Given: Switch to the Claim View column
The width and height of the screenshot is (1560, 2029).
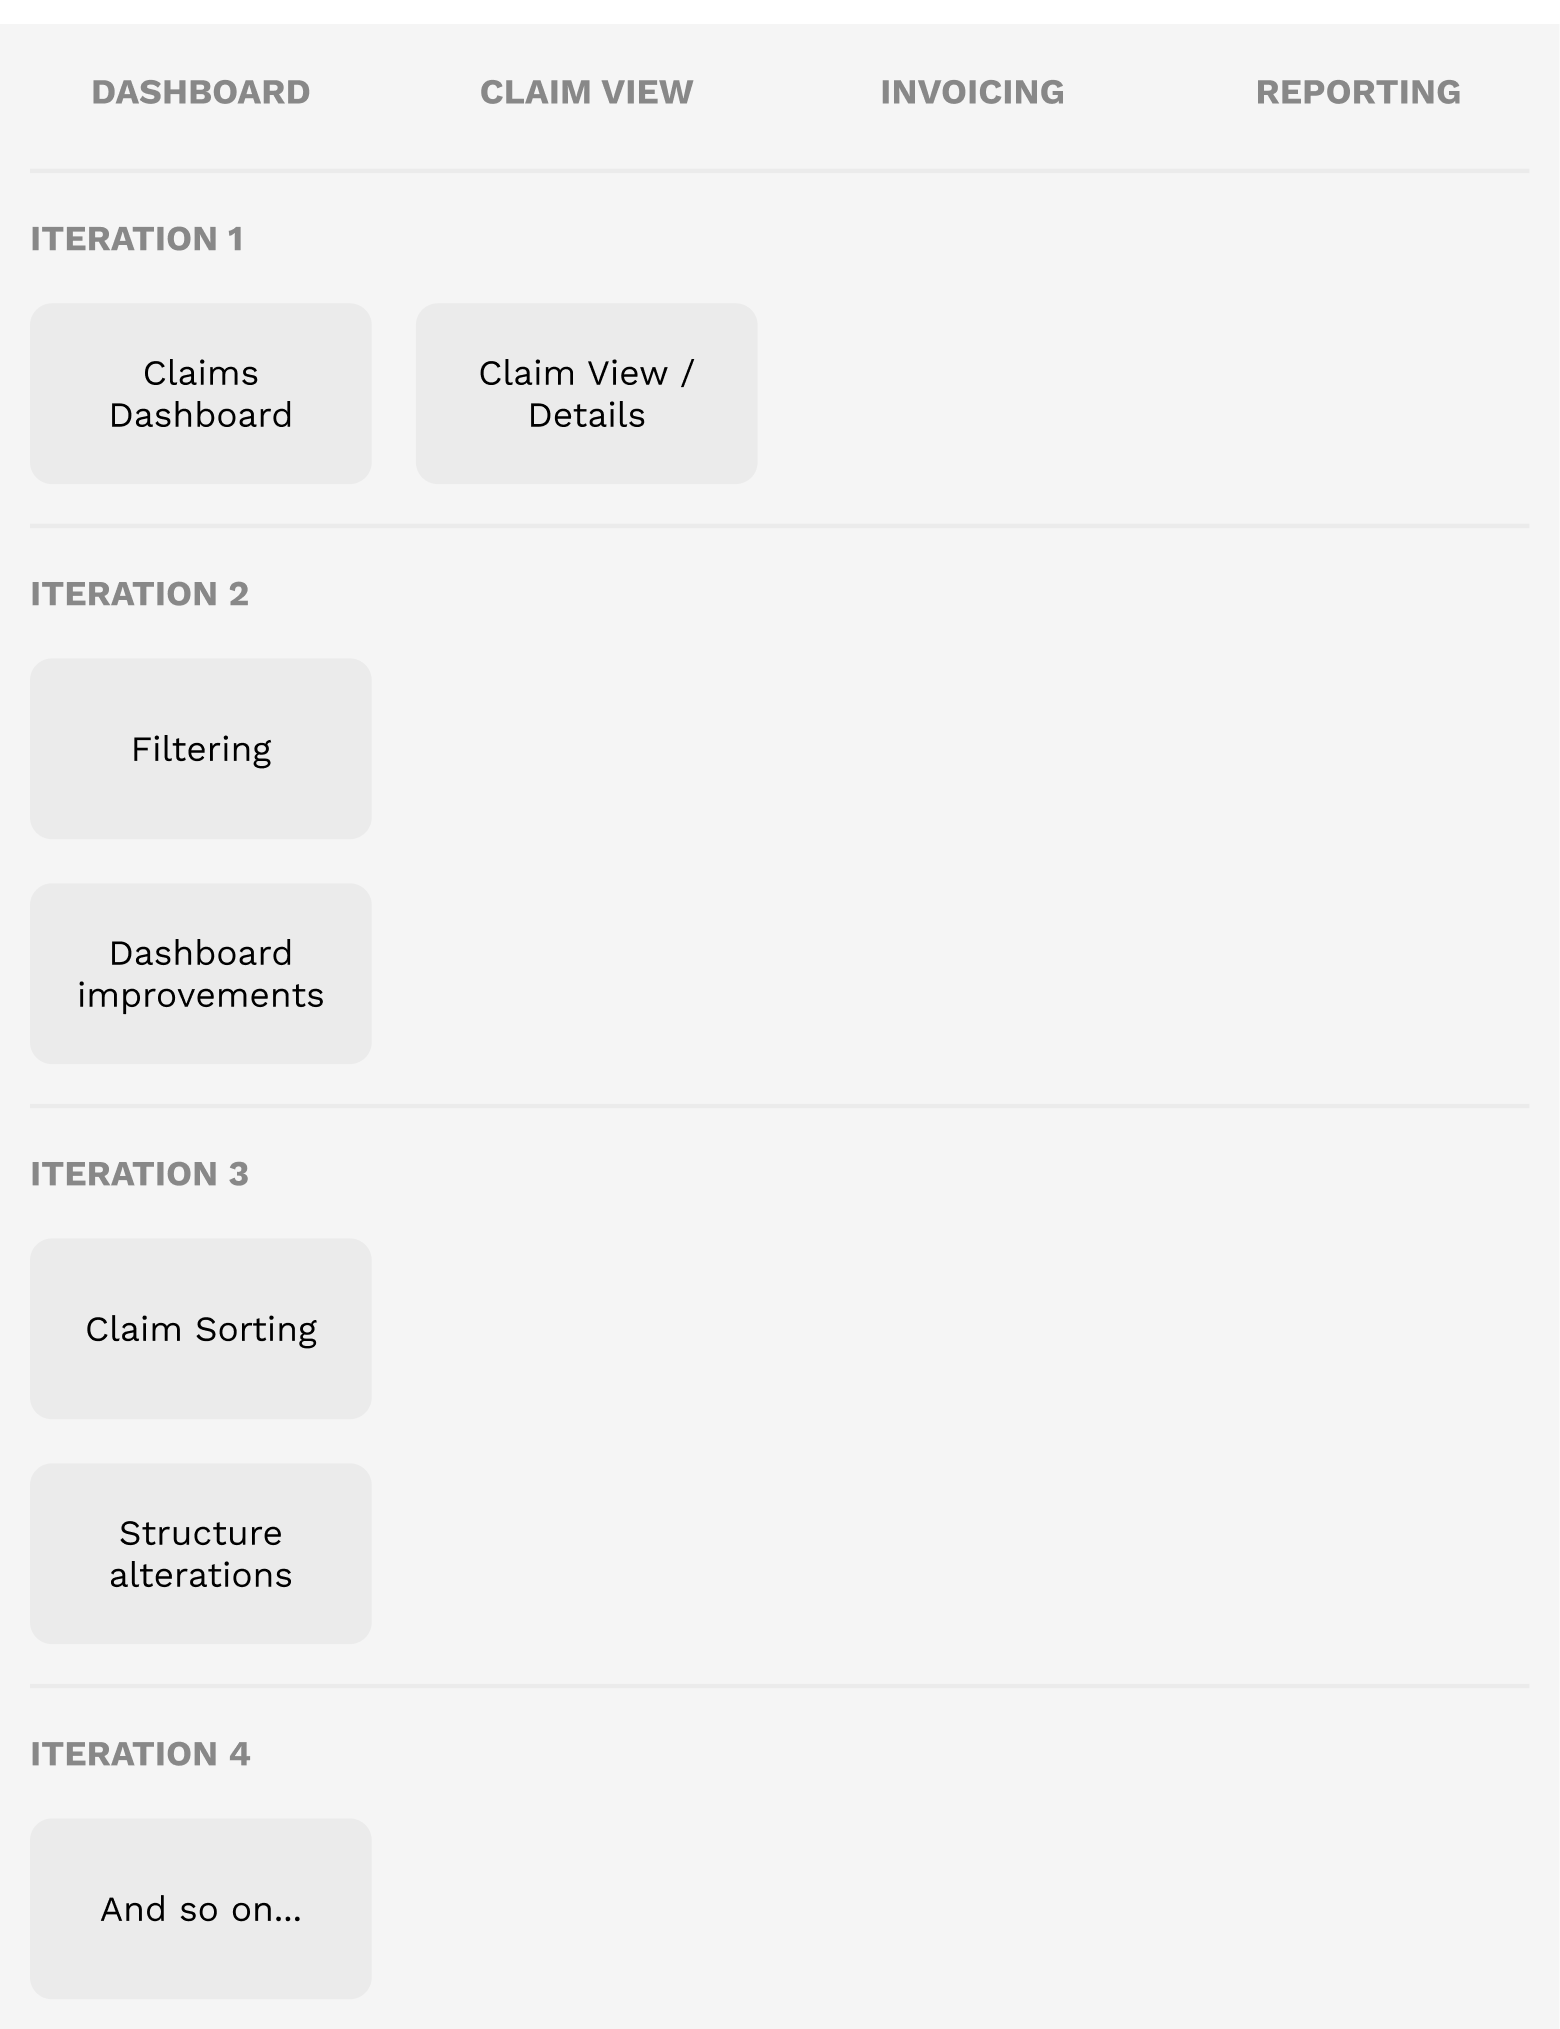Looking at the screenshot, I should click(586, 92).
